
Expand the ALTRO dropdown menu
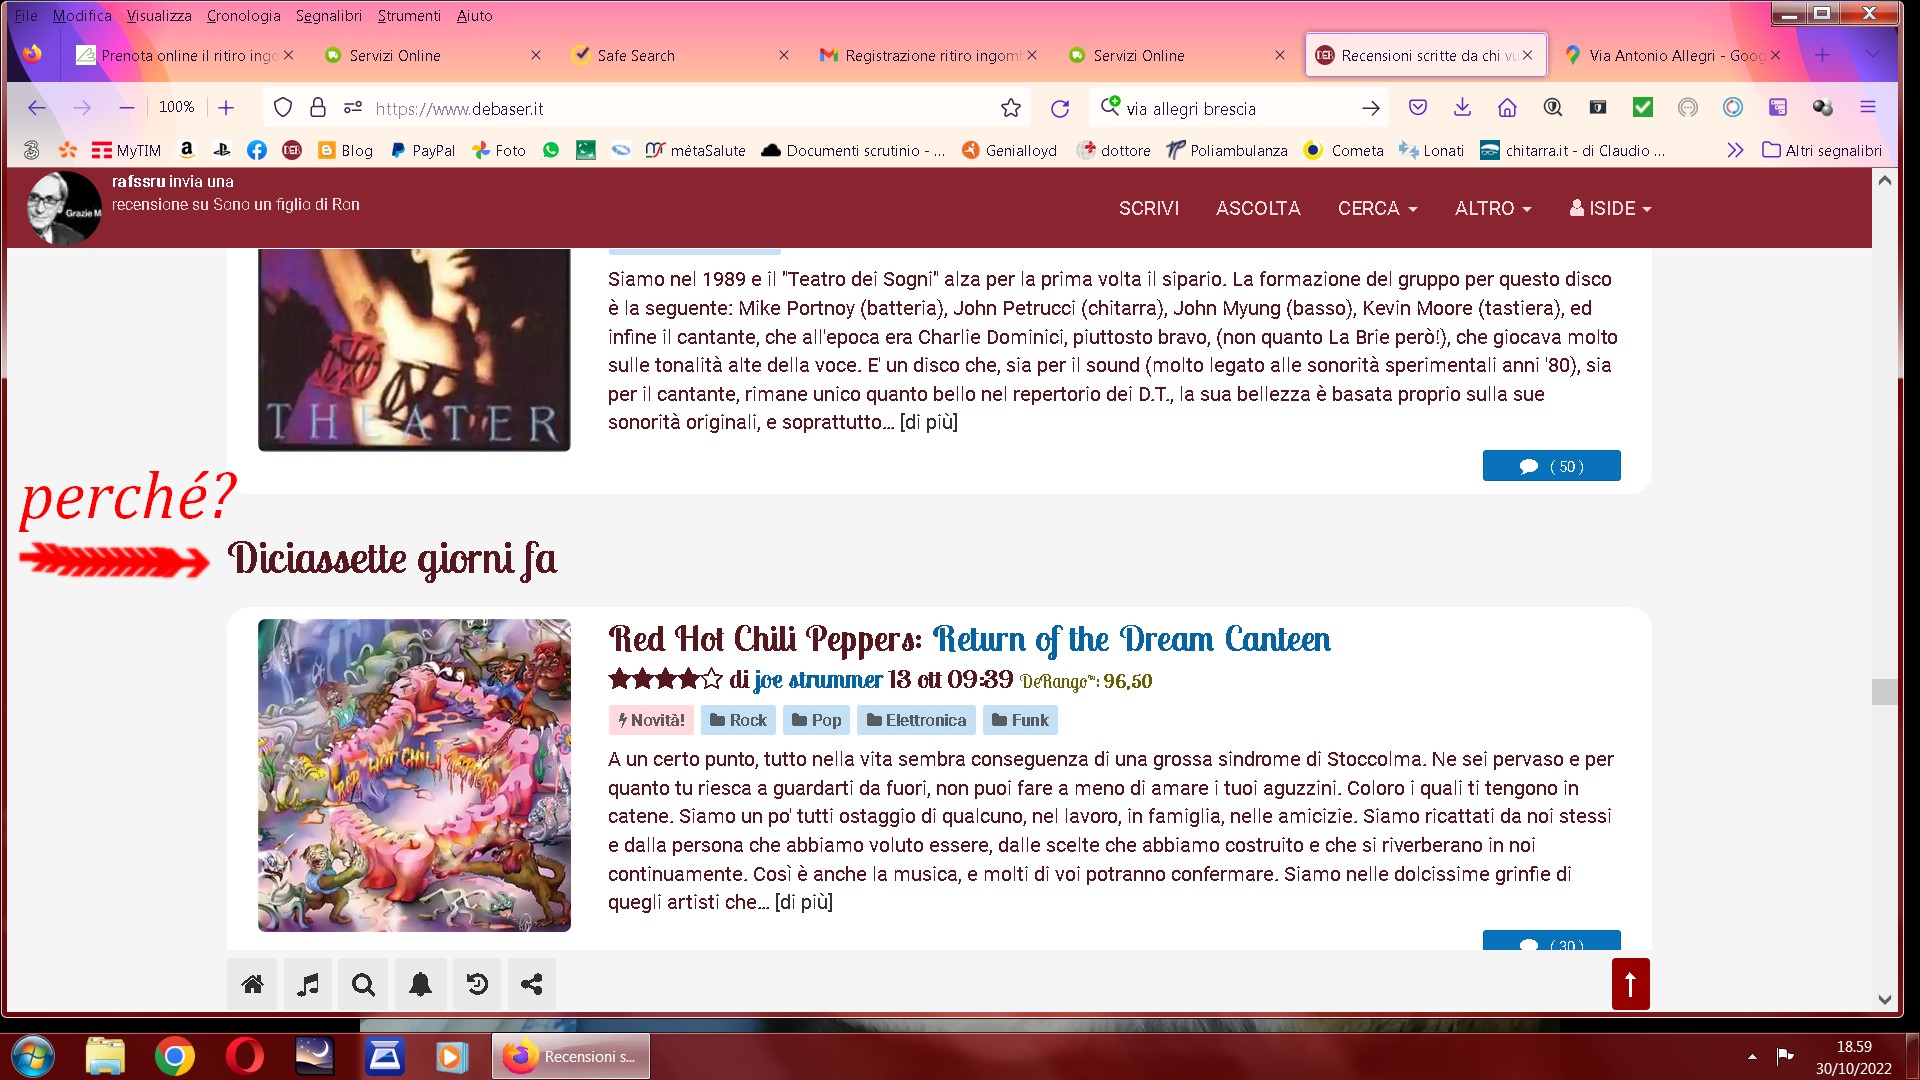click(x=1493, y=208)
